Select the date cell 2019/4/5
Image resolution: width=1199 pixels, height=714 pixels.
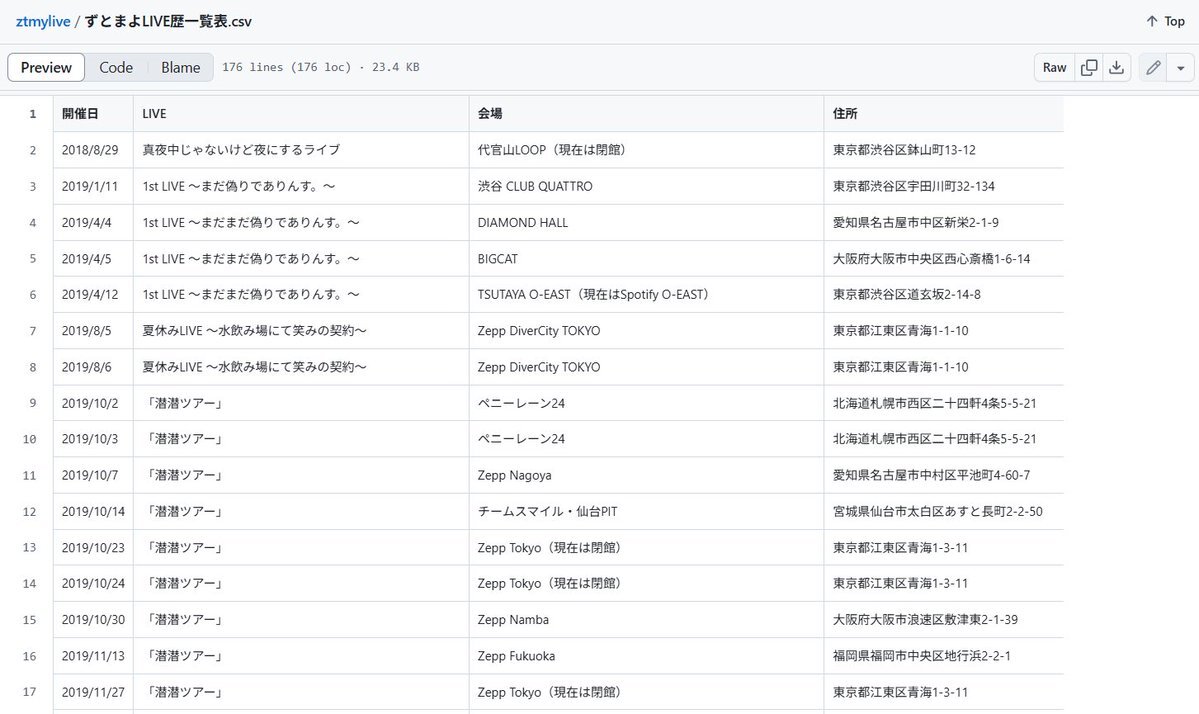pyautogui.click(x=93, y=258)
